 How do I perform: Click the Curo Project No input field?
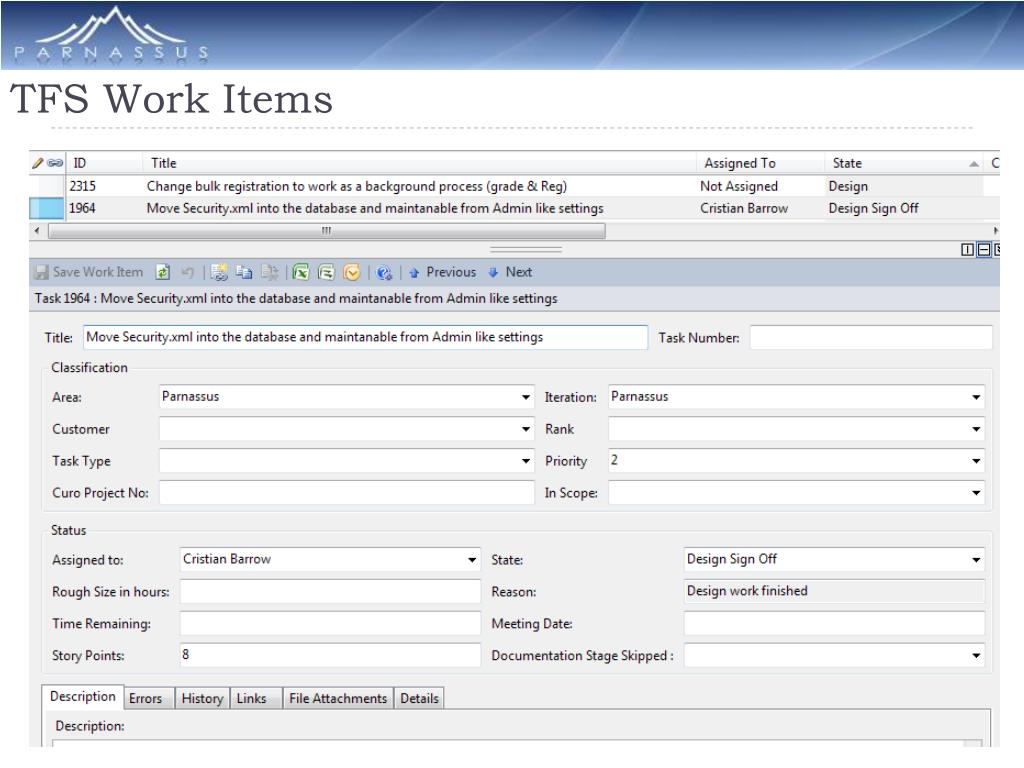tap(347, 492)
